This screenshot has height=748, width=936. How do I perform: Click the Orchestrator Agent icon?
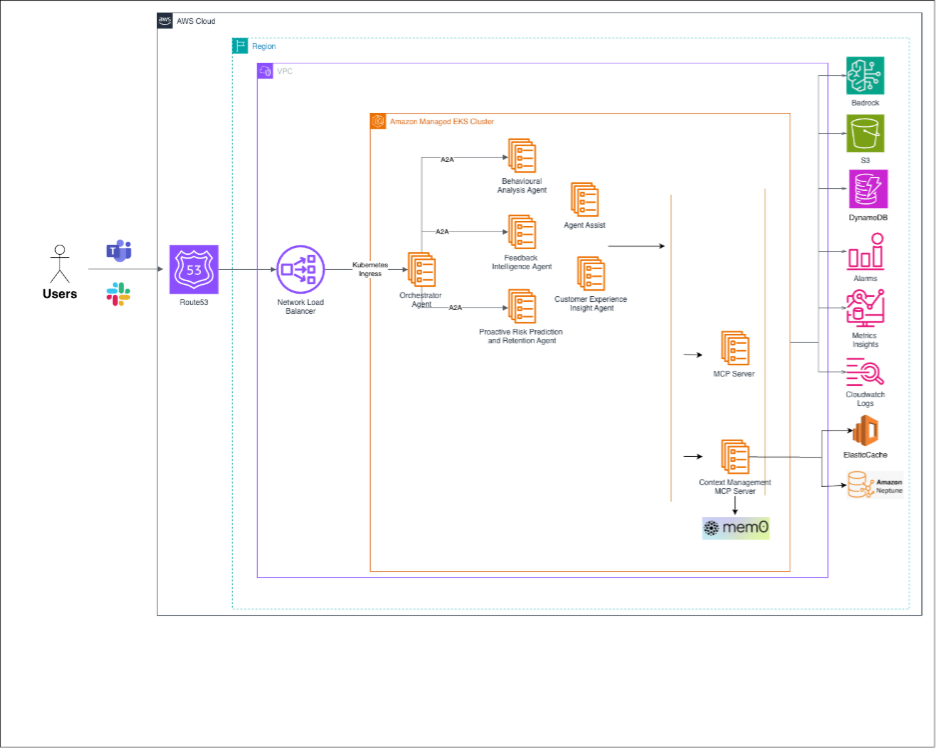pyautogui.click(x=421, y=270)
